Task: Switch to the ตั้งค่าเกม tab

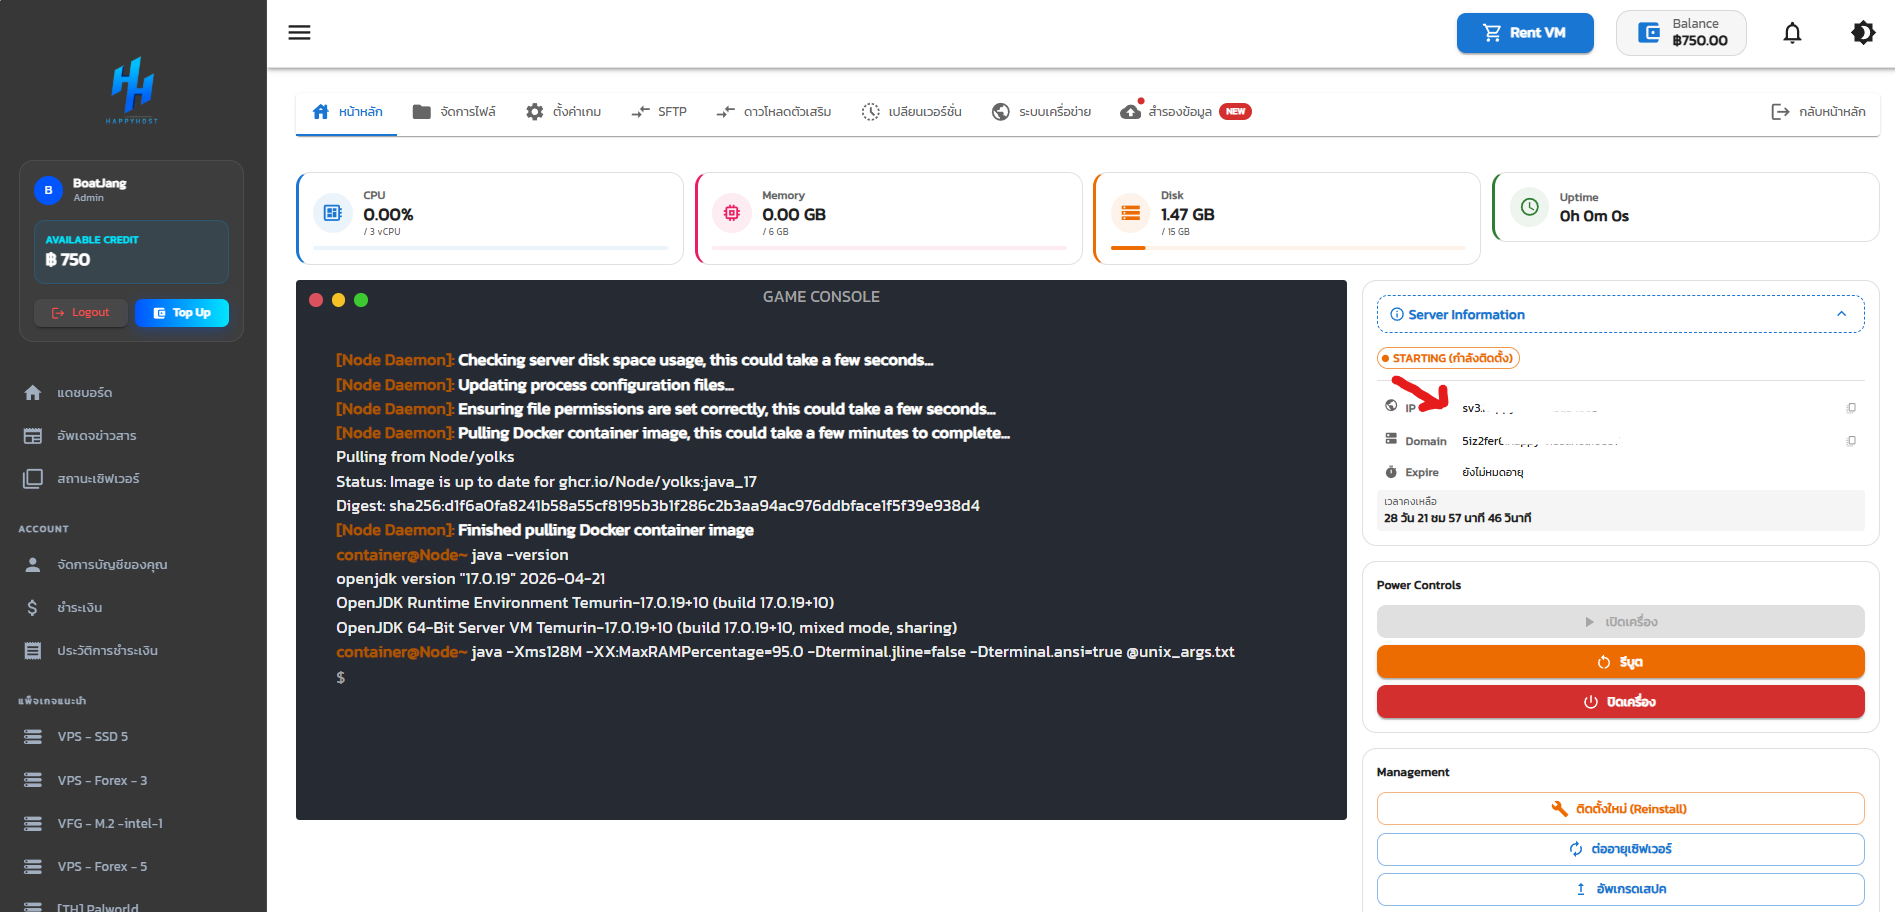Action: pyautogui.click(x=564, y=112)
